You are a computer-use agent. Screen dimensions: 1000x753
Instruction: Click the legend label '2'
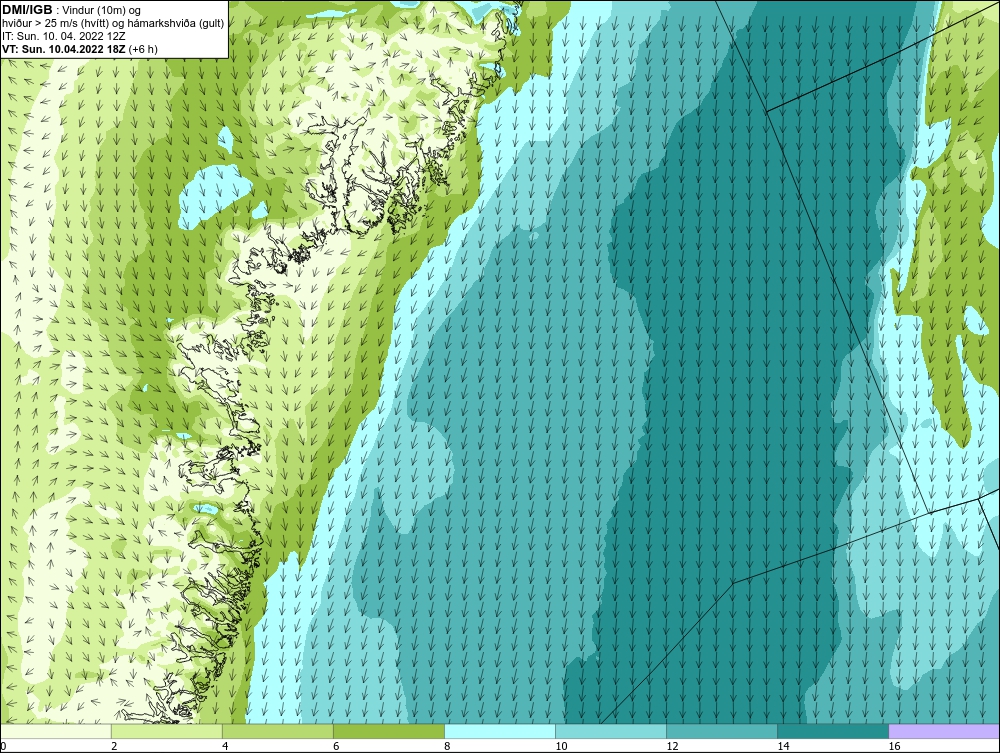coord(114,746)
